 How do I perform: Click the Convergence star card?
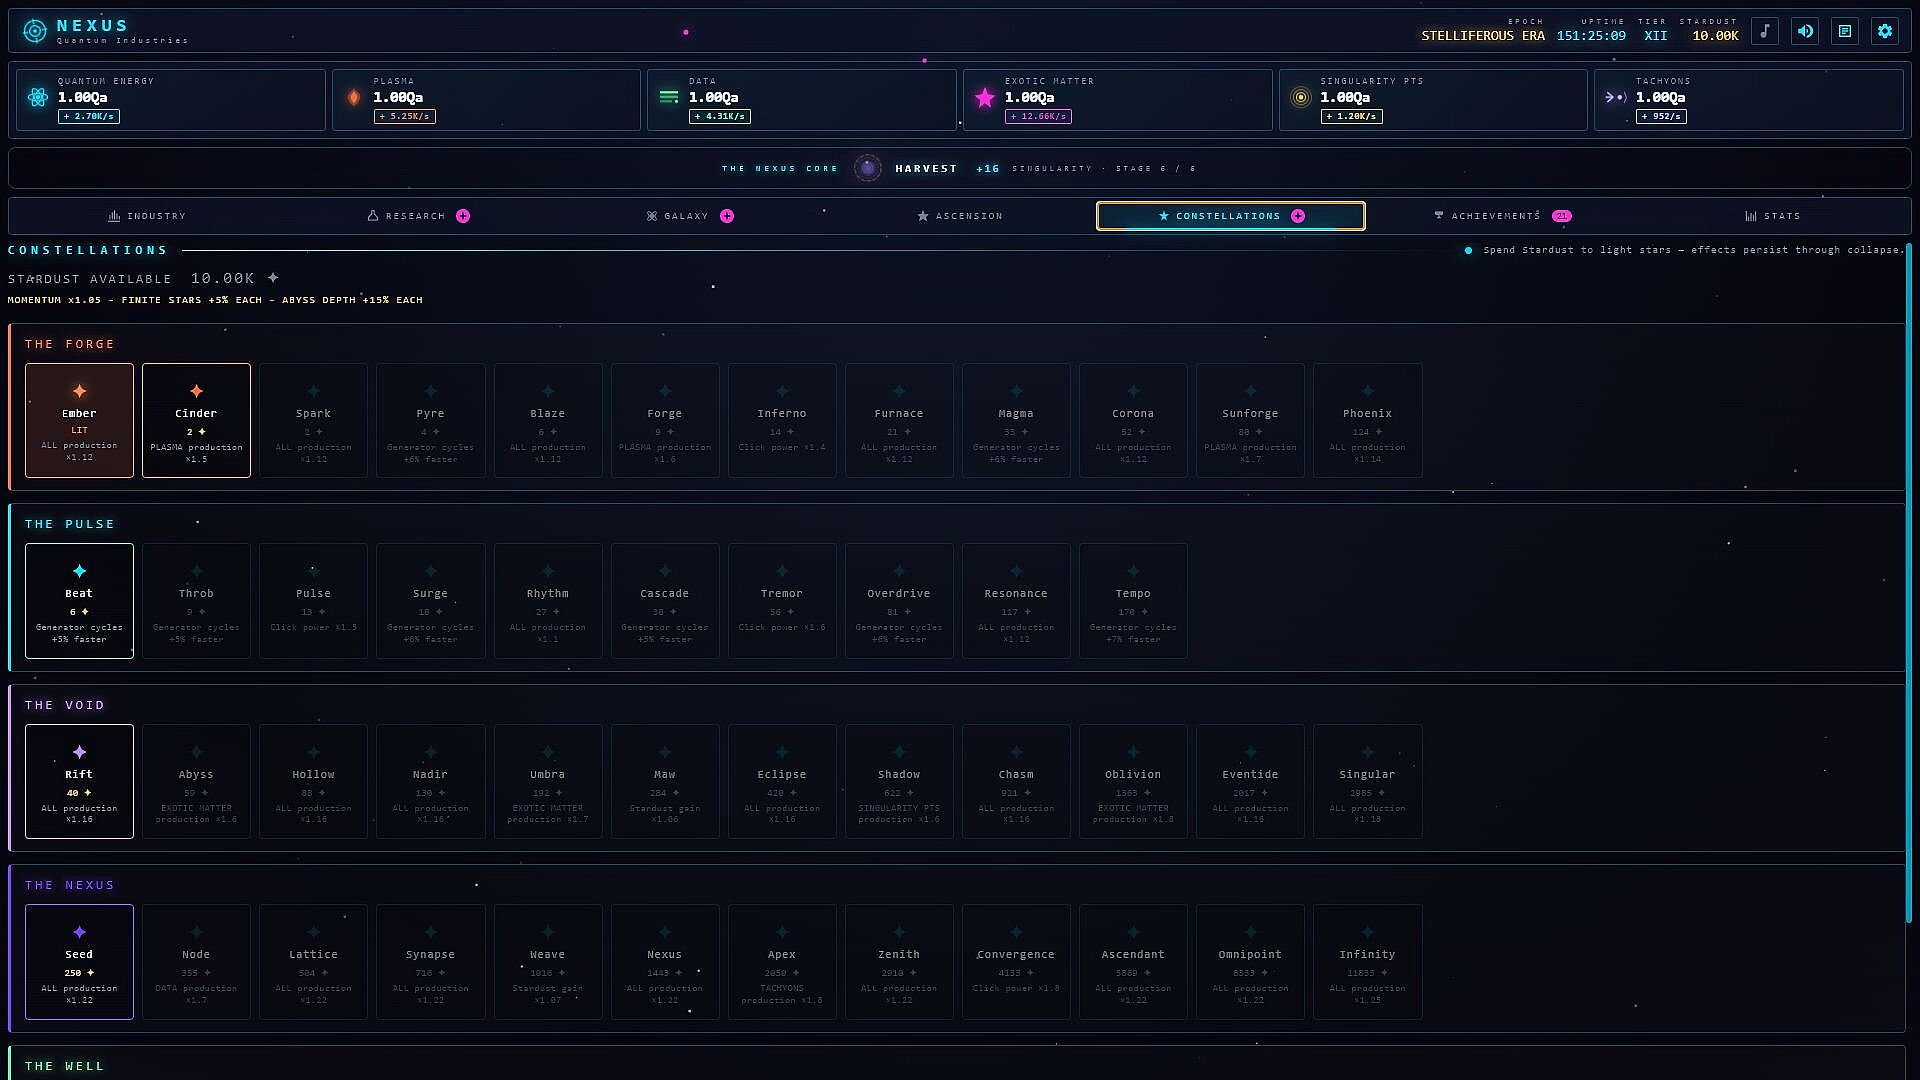[x=1015, y=962]
